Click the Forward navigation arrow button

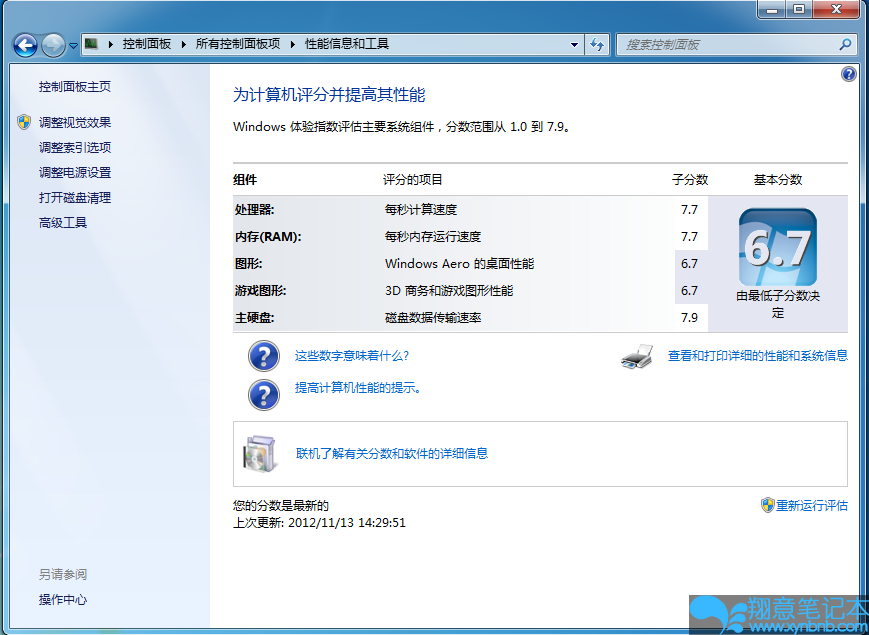tap(54, 45)
